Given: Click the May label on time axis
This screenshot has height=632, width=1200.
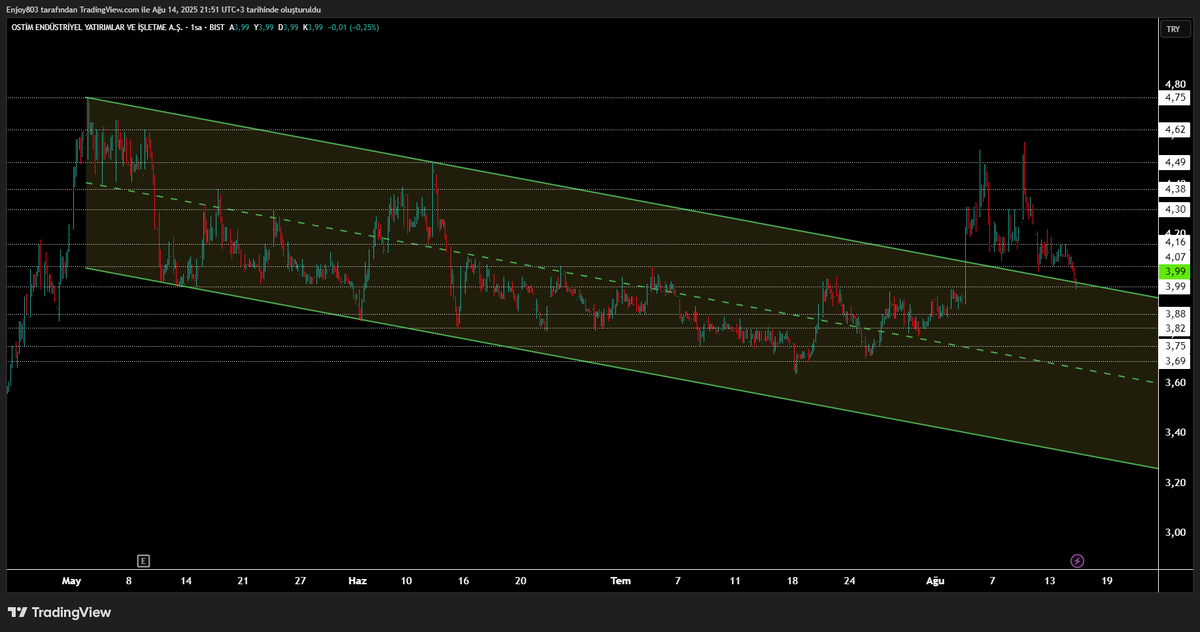Looking at the screenshot, I should point(71,581).
